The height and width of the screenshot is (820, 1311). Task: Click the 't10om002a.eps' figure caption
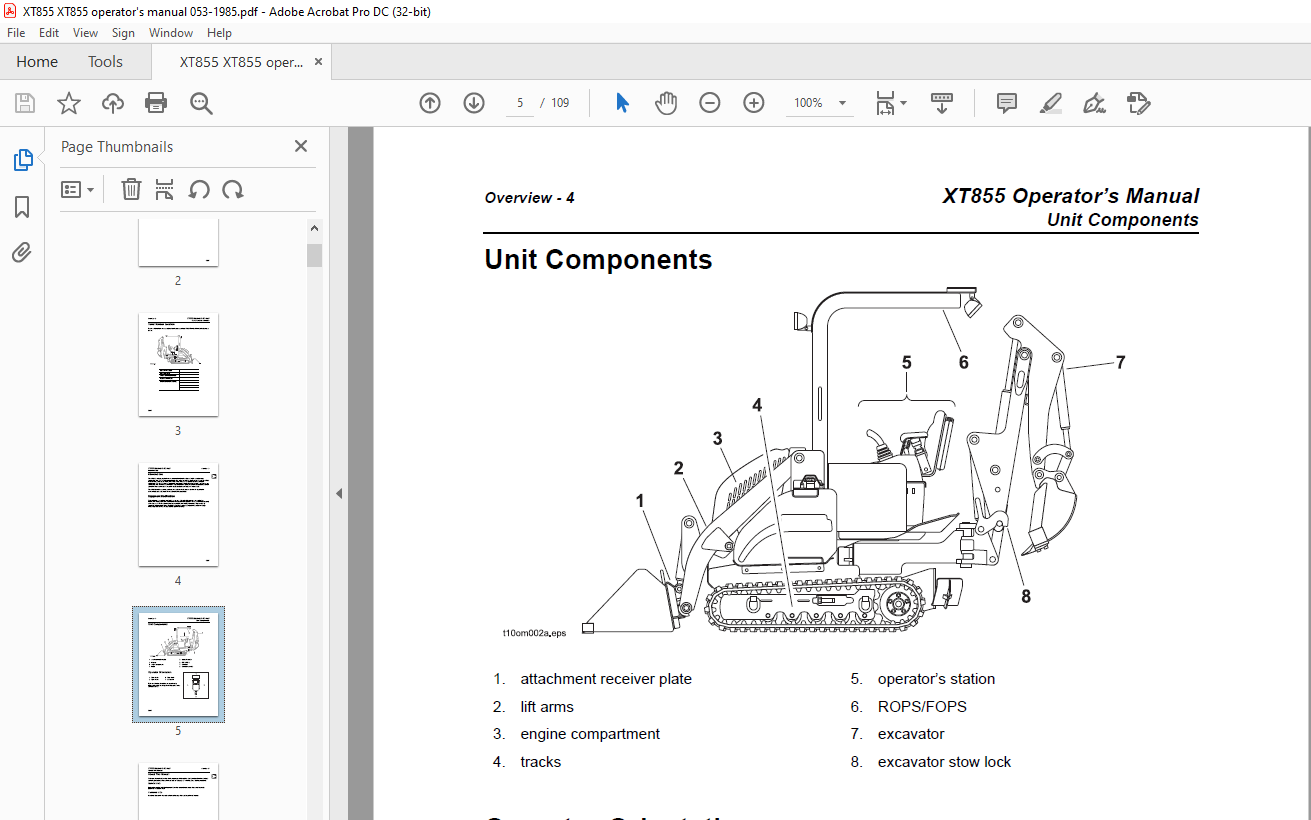tap(534, 633)
